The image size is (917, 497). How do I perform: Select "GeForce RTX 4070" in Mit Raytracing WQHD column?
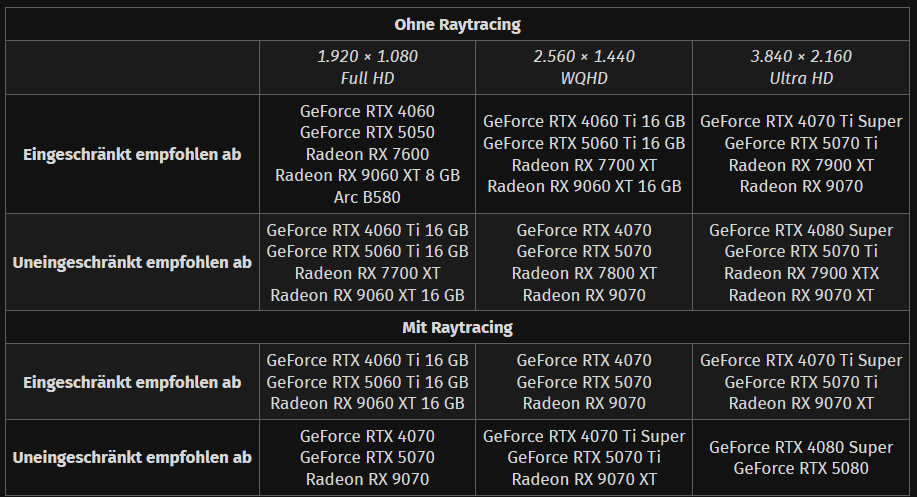pos(584,360)
